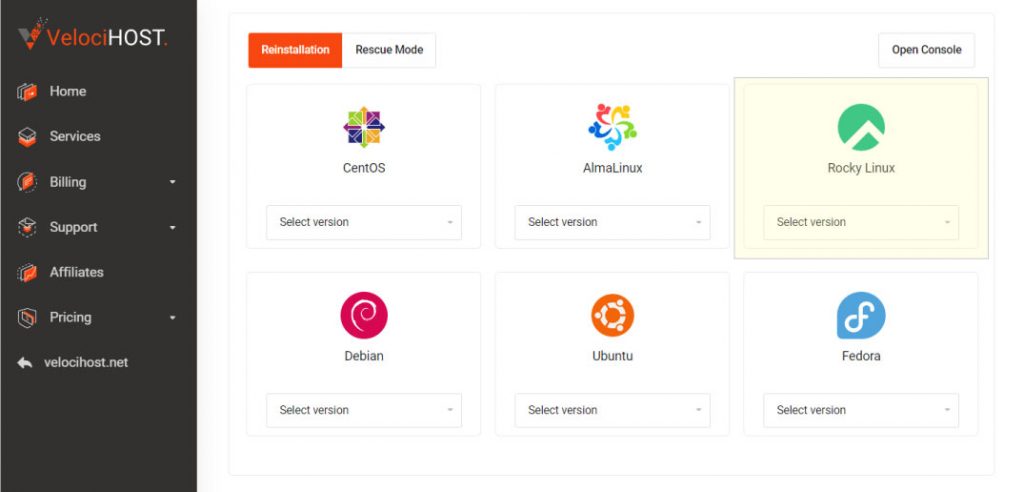Click the Open Console button
The image size is (1024, 492).
(926, 50)
